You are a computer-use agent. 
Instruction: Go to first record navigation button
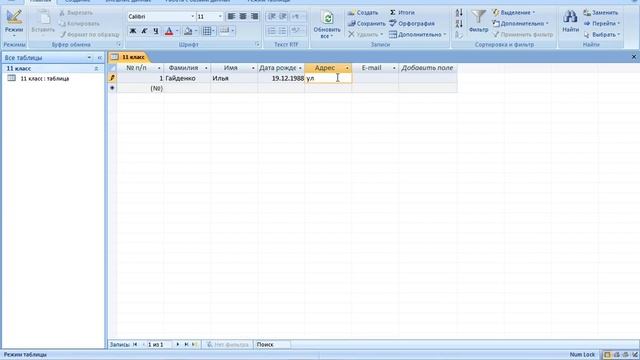[135, 345]
